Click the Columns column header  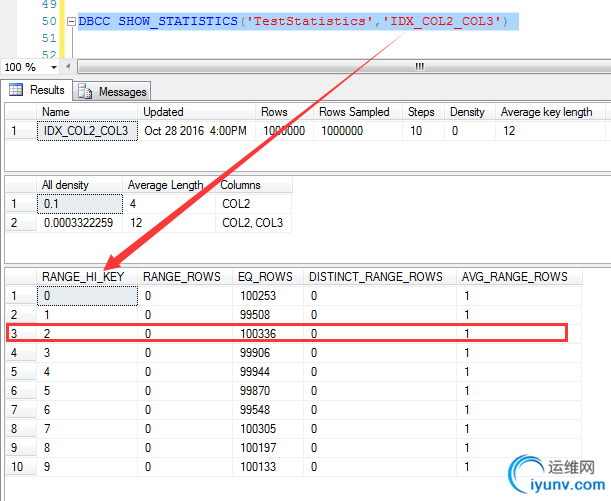coord(254,185)
